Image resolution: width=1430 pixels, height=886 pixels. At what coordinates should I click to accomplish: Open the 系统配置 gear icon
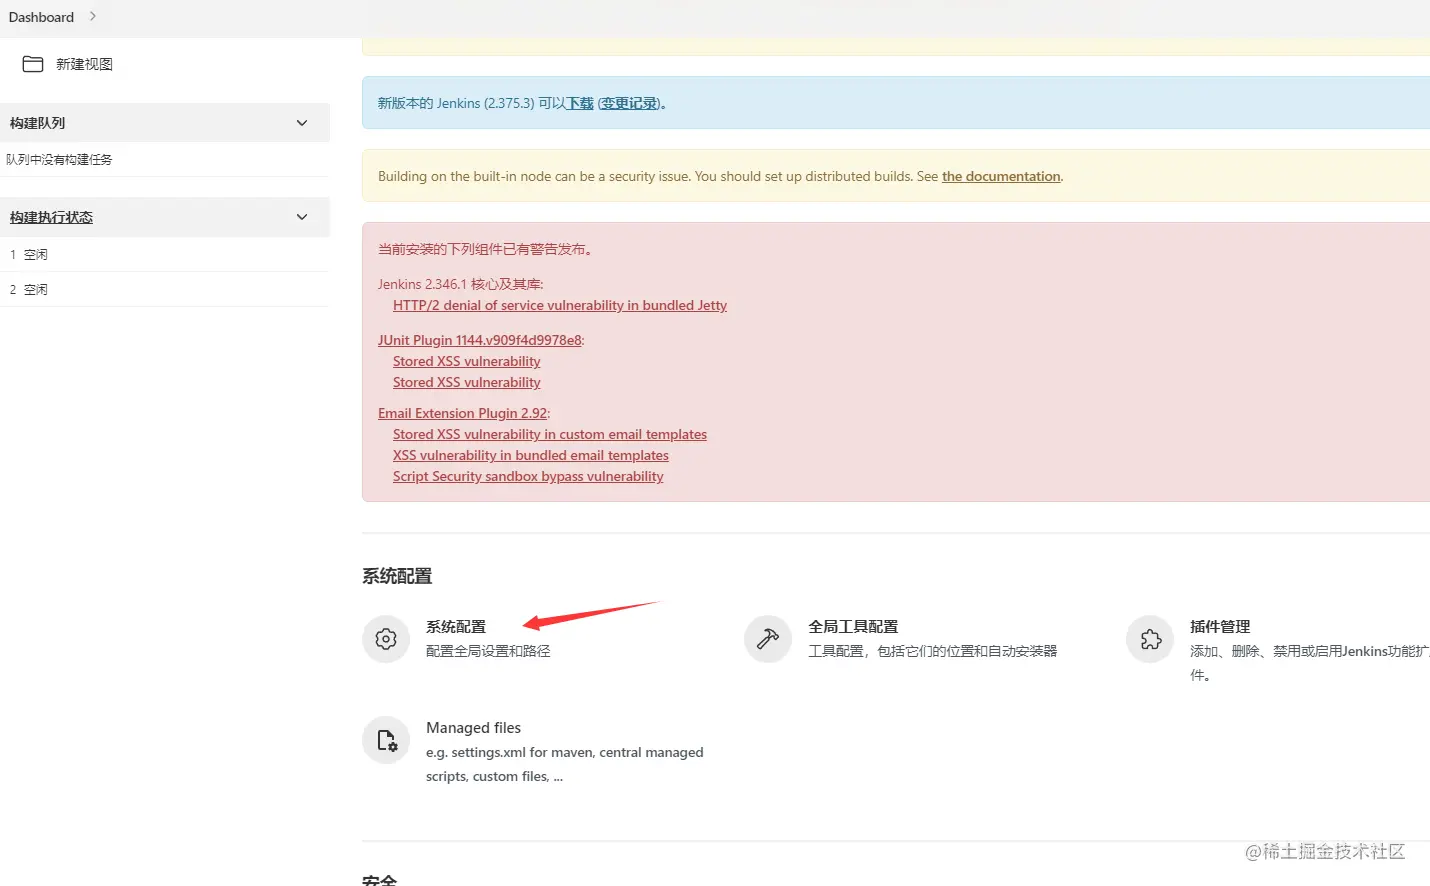coord(386,639)
